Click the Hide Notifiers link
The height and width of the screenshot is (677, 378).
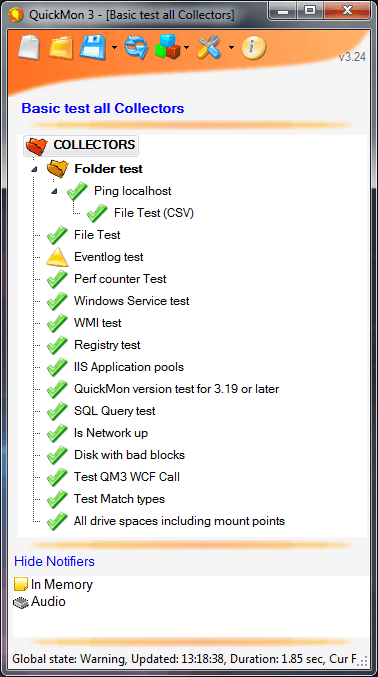54,561
